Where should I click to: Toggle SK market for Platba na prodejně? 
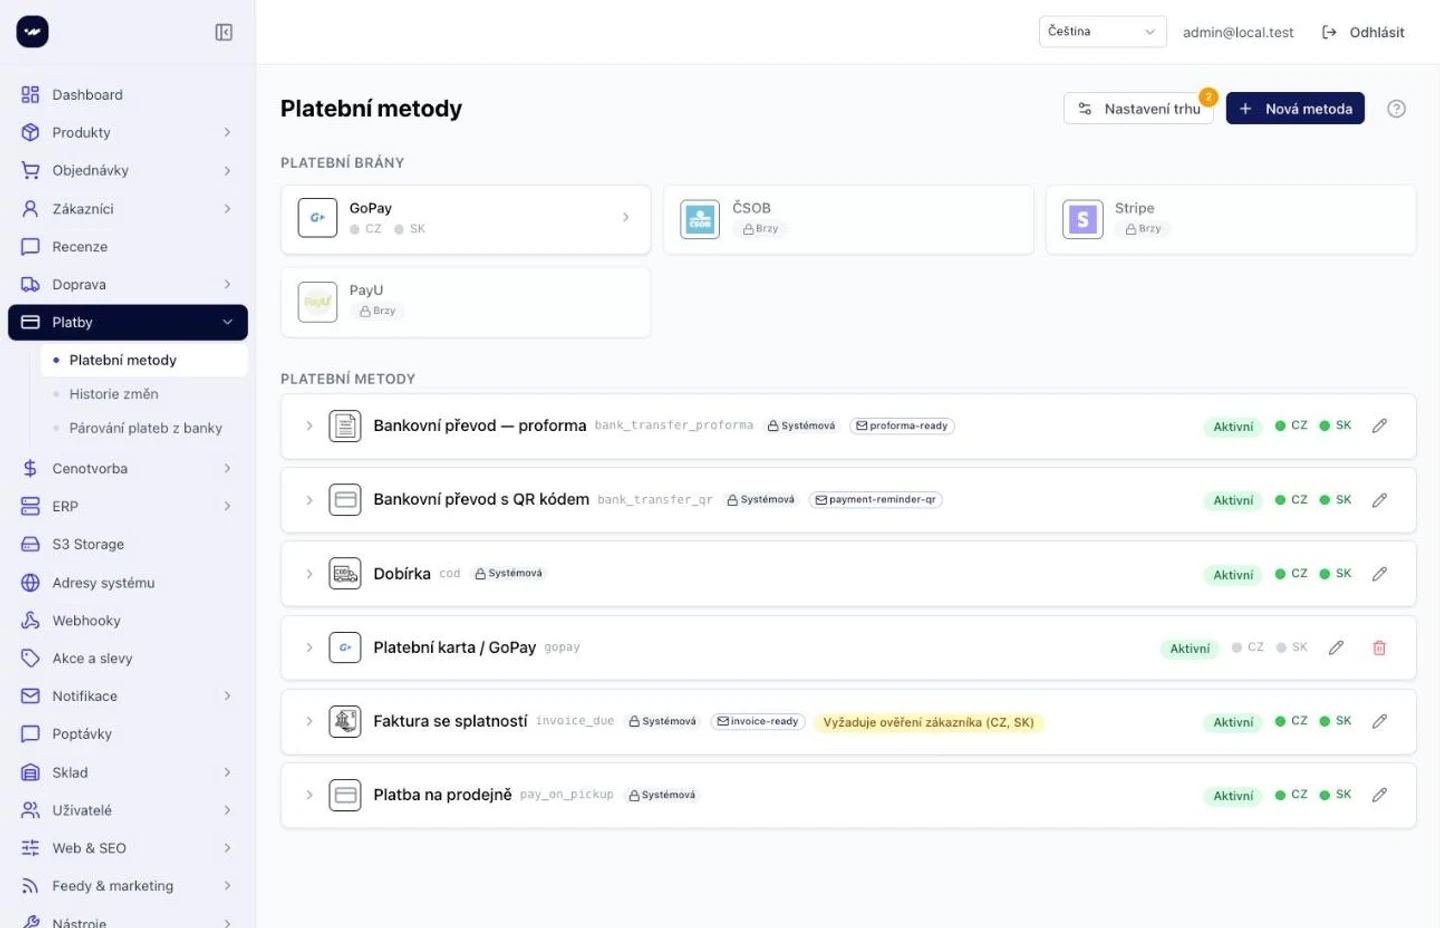pos(1335,796)
